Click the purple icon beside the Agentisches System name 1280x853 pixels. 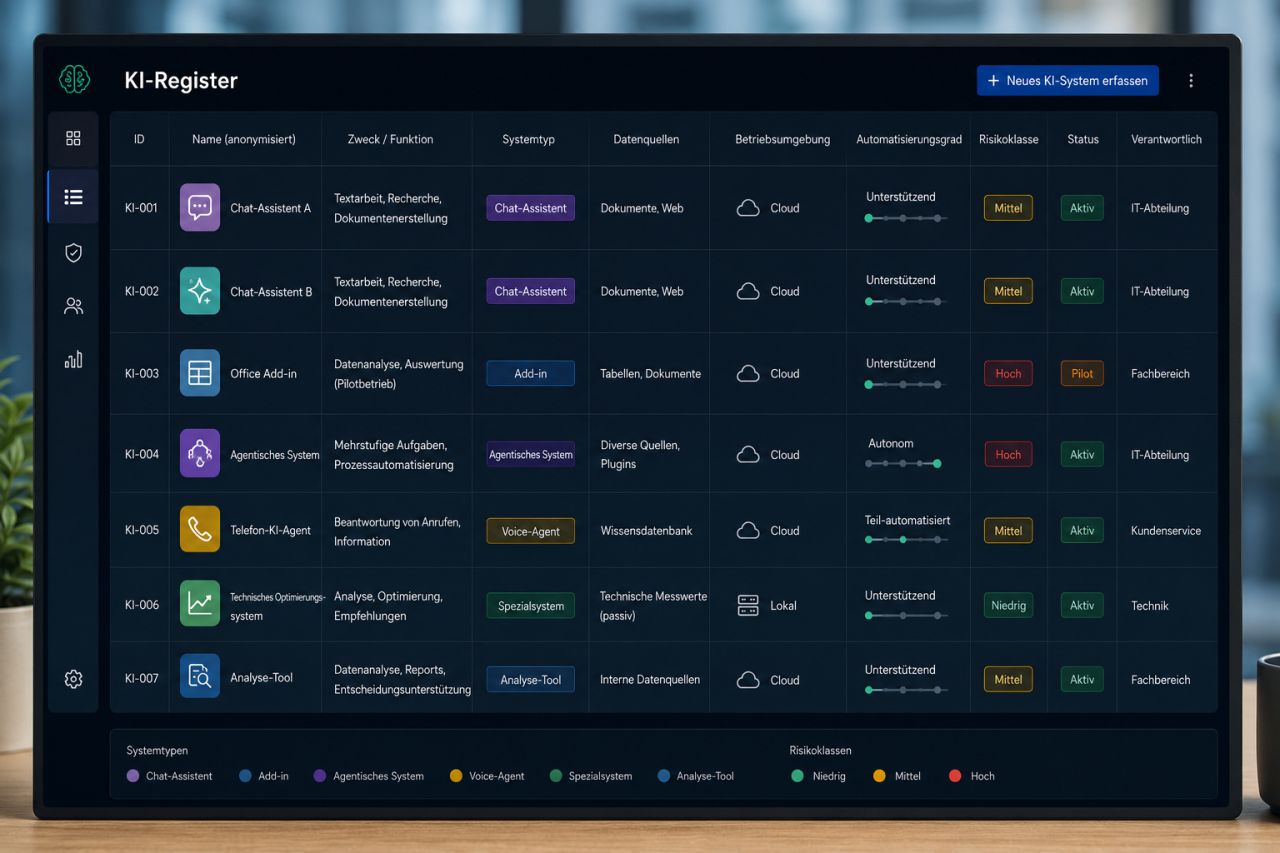(x=200, y=454)
